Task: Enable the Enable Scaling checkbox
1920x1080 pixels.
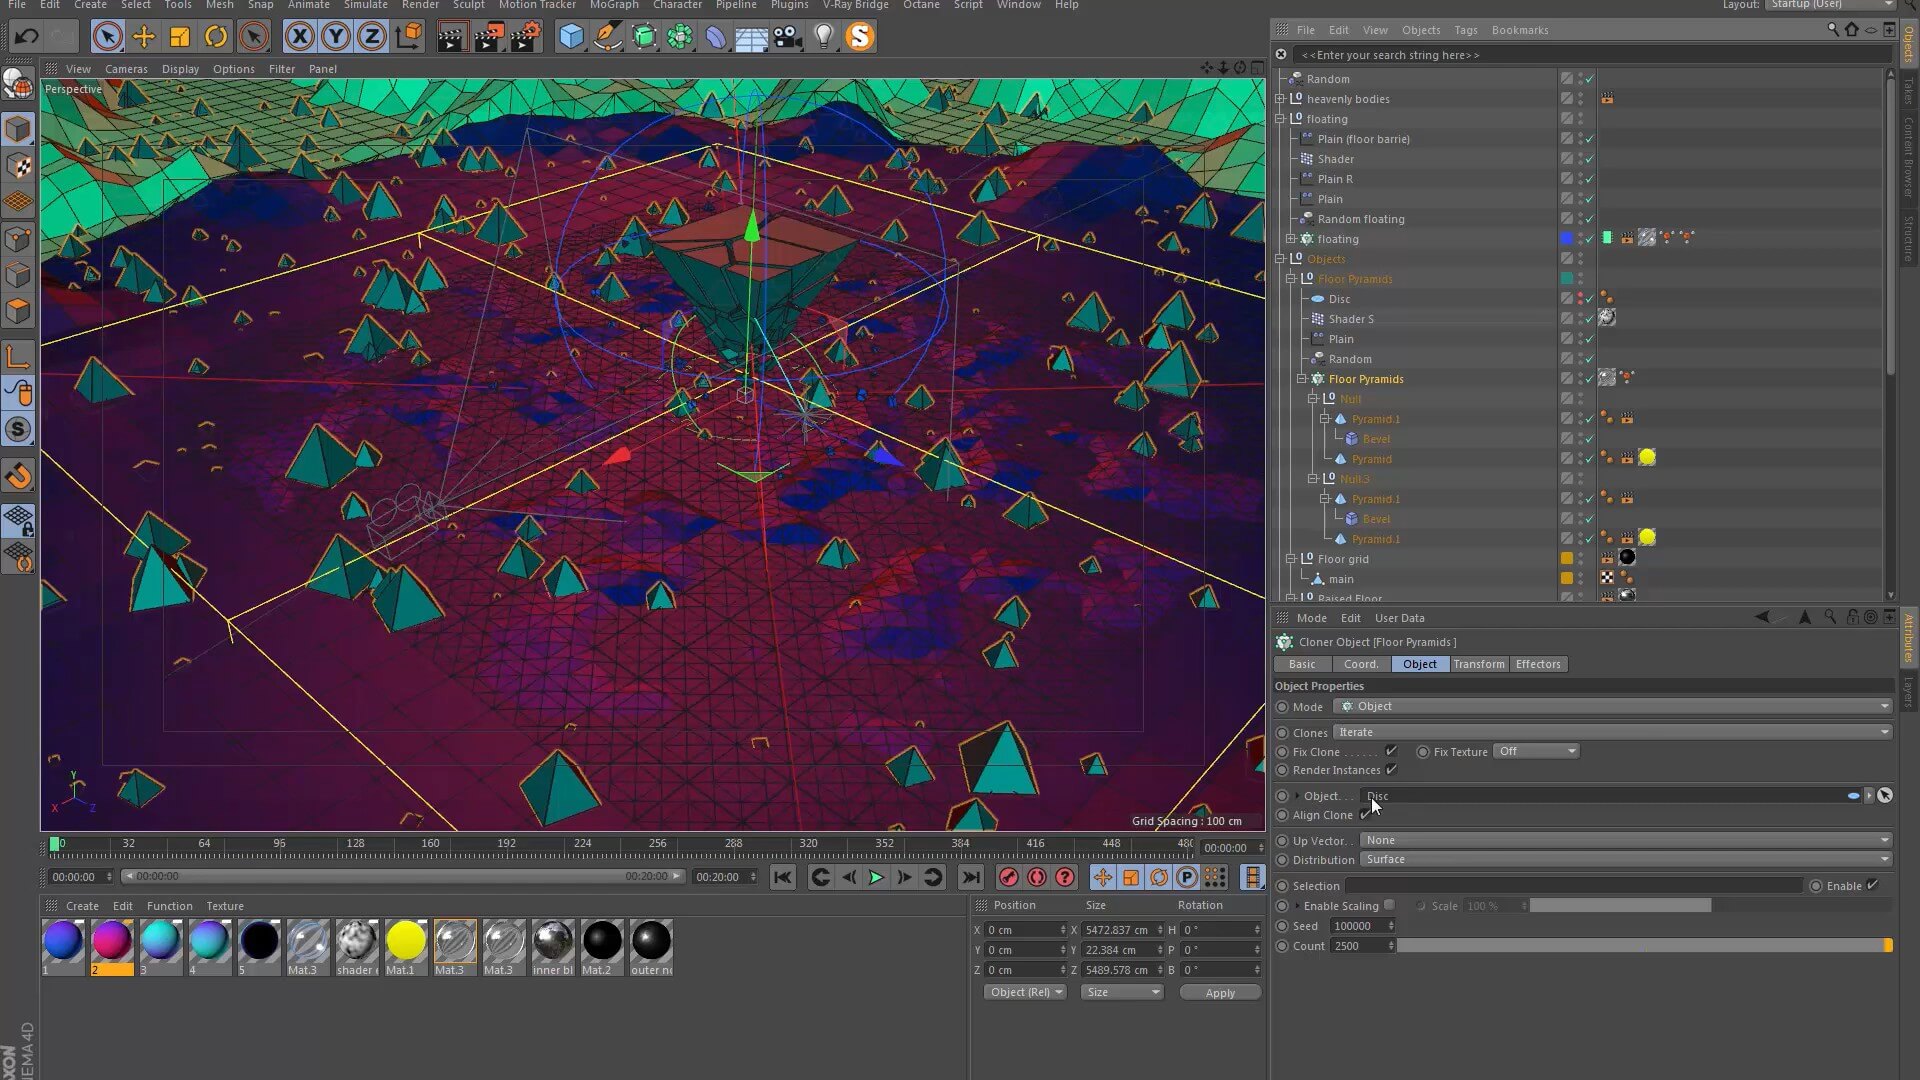Action: (1389, 905)
